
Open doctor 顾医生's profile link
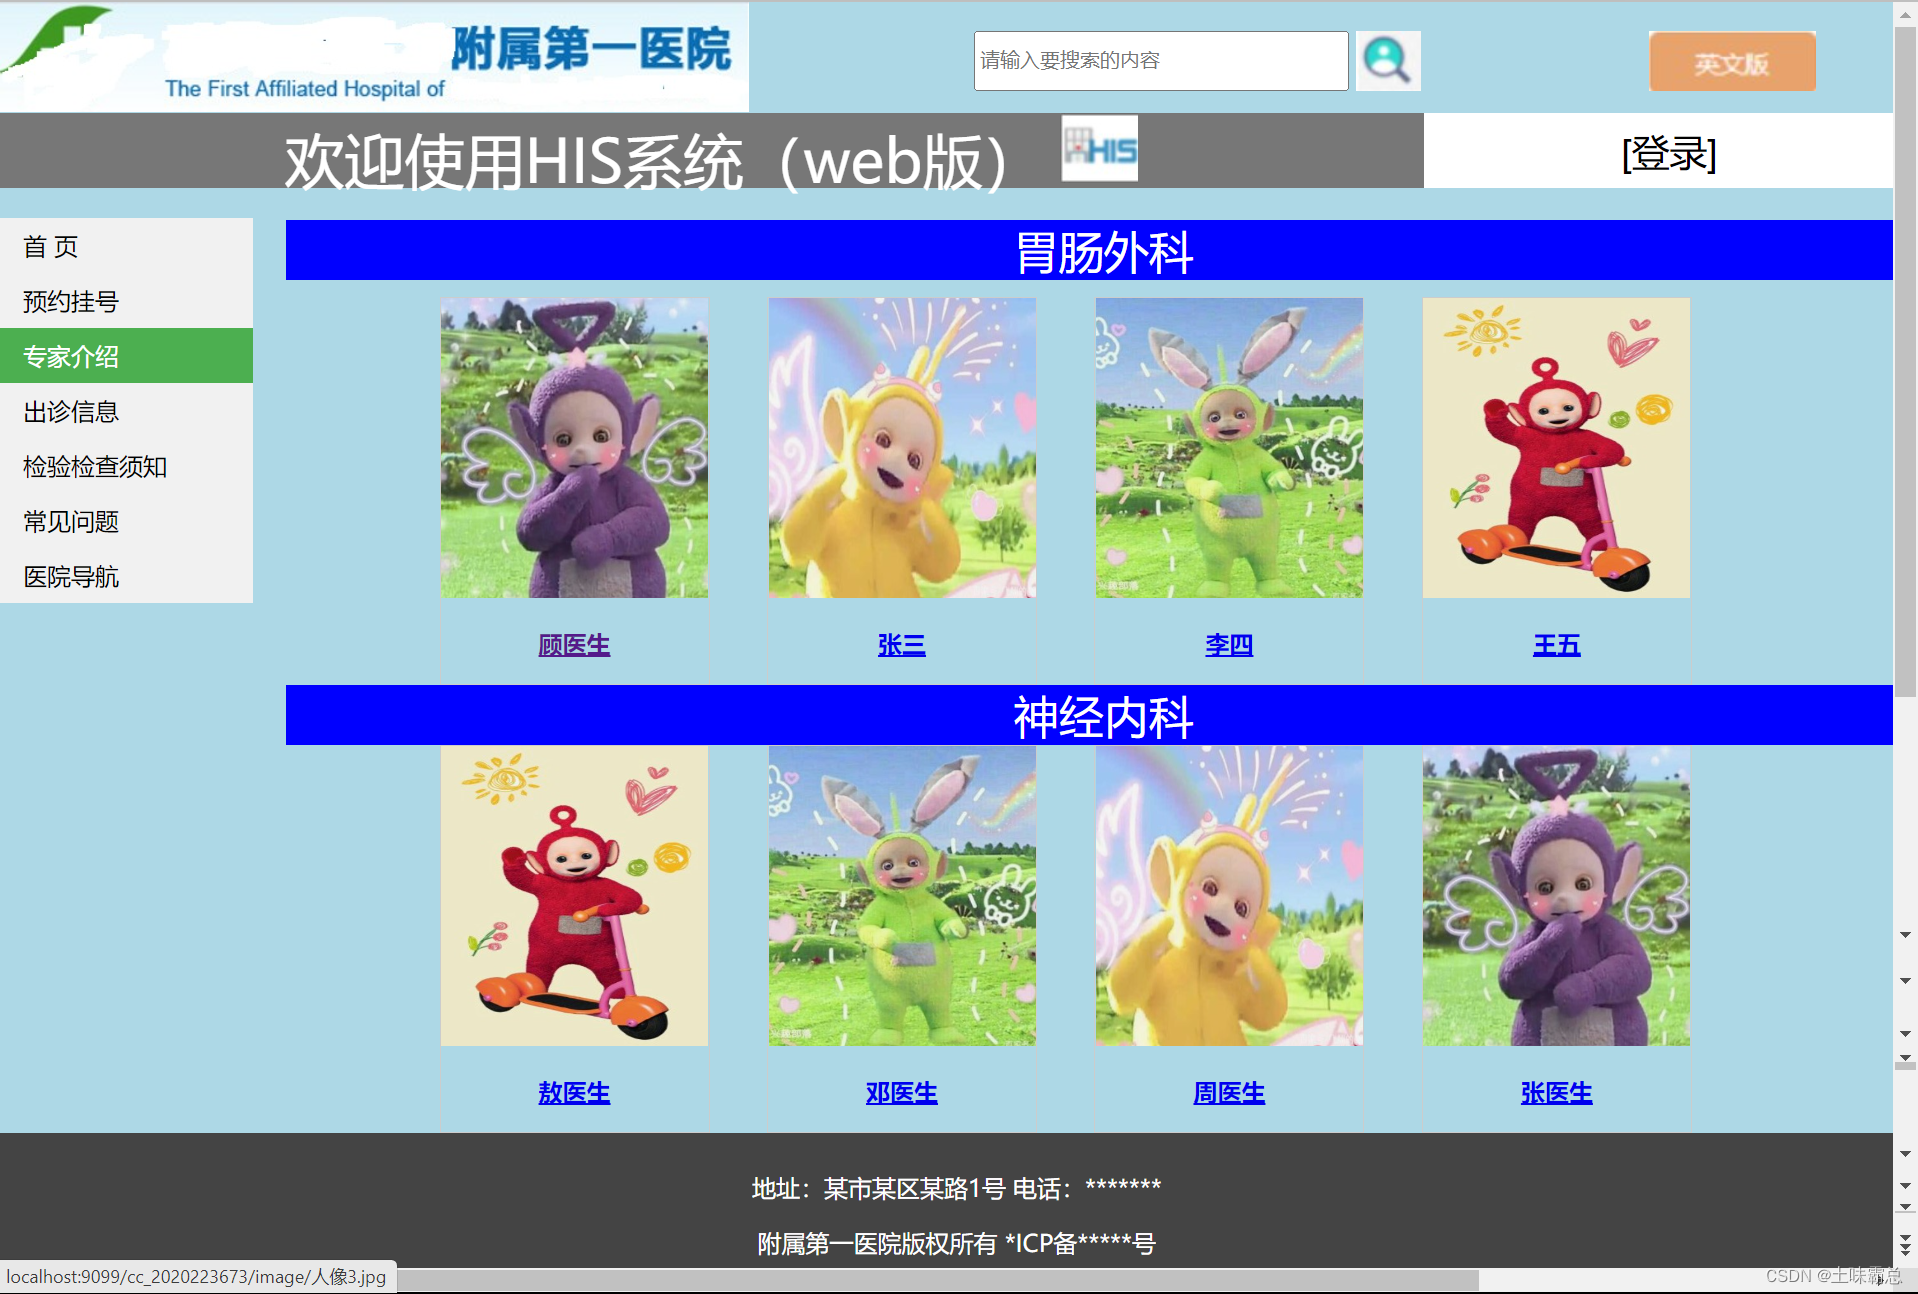[x=573, y=645]
